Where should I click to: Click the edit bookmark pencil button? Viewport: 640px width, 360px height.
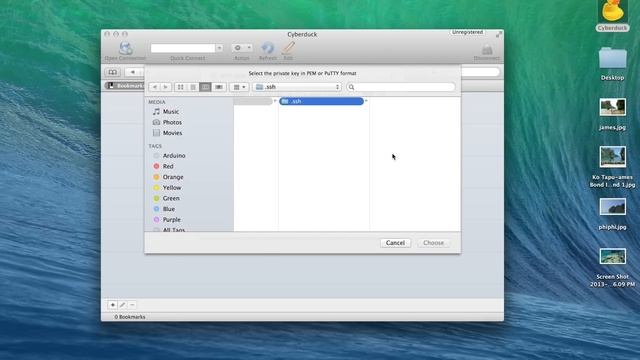[x=122, y=305]
